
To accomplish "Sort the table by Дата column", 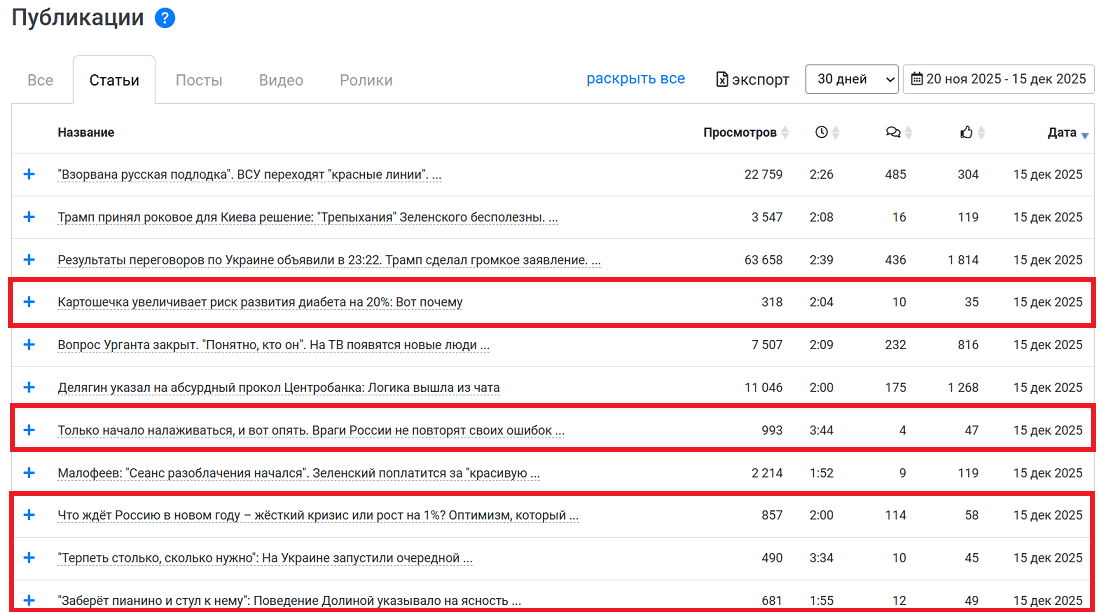I will [1062, 132].
